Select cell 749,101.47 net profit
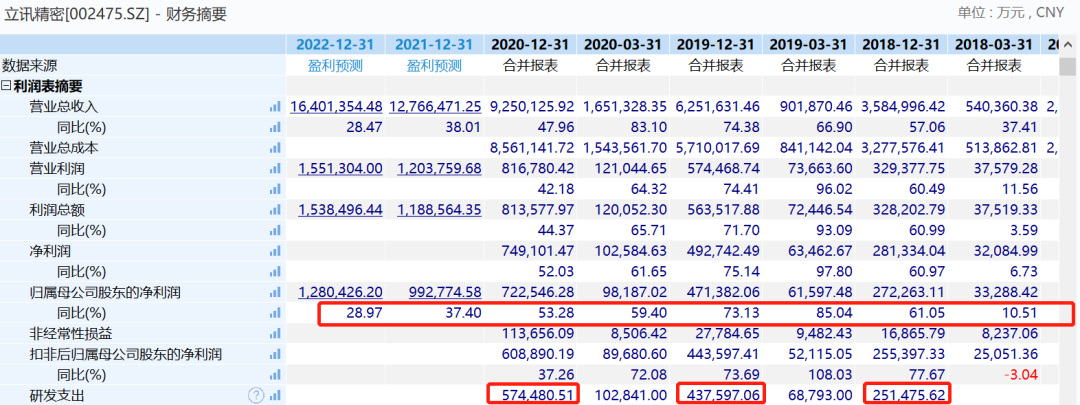Viewport: 1080px width, 405px height. pos(540,251)
